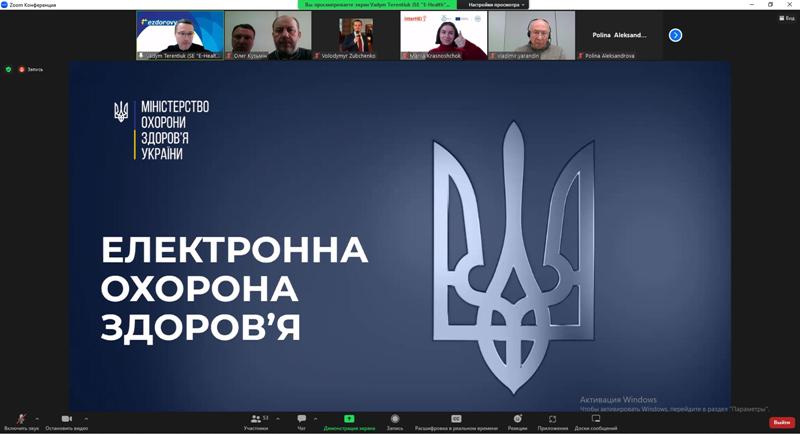This screenshot has width=800, height=434.
Task: Minimize the Zoom conference window
Action: (x=752, y=5)
